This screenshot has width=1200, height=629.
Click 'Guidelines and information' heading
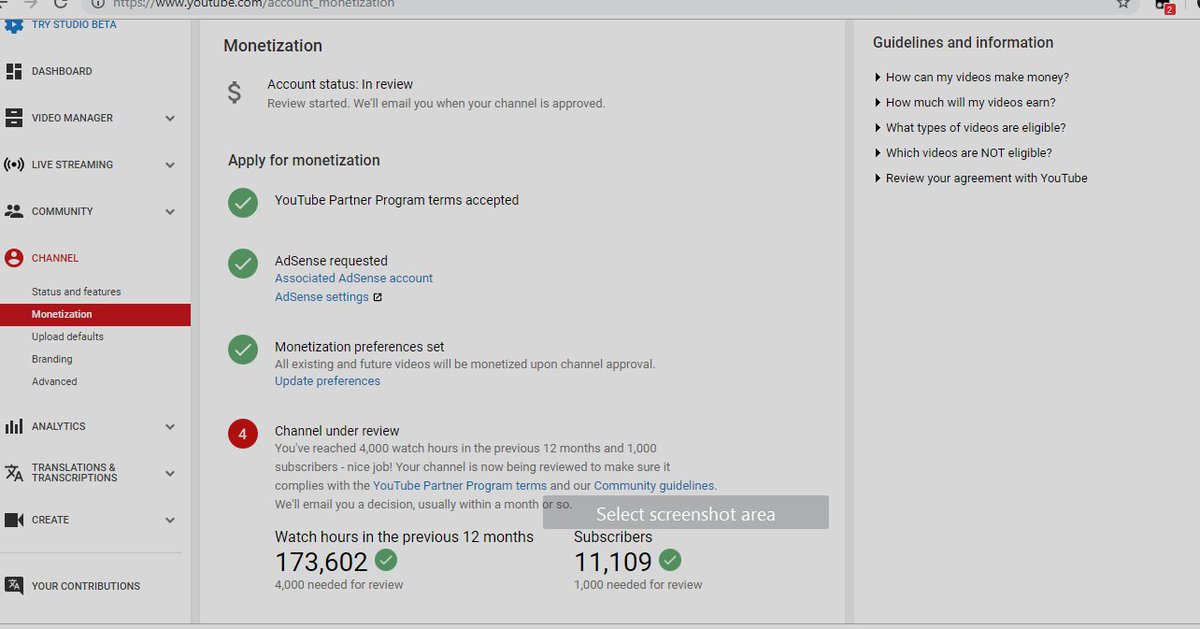point(963,43)
